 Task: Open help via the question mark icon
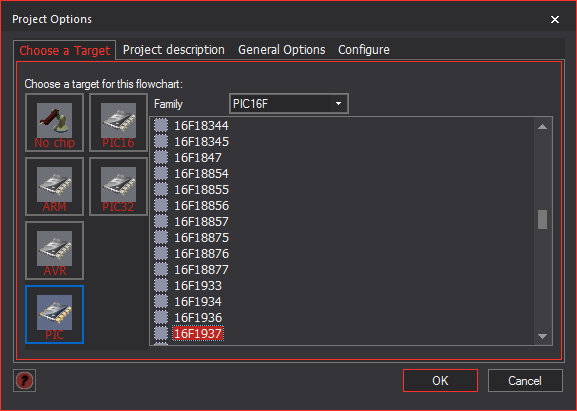point(25,380)
